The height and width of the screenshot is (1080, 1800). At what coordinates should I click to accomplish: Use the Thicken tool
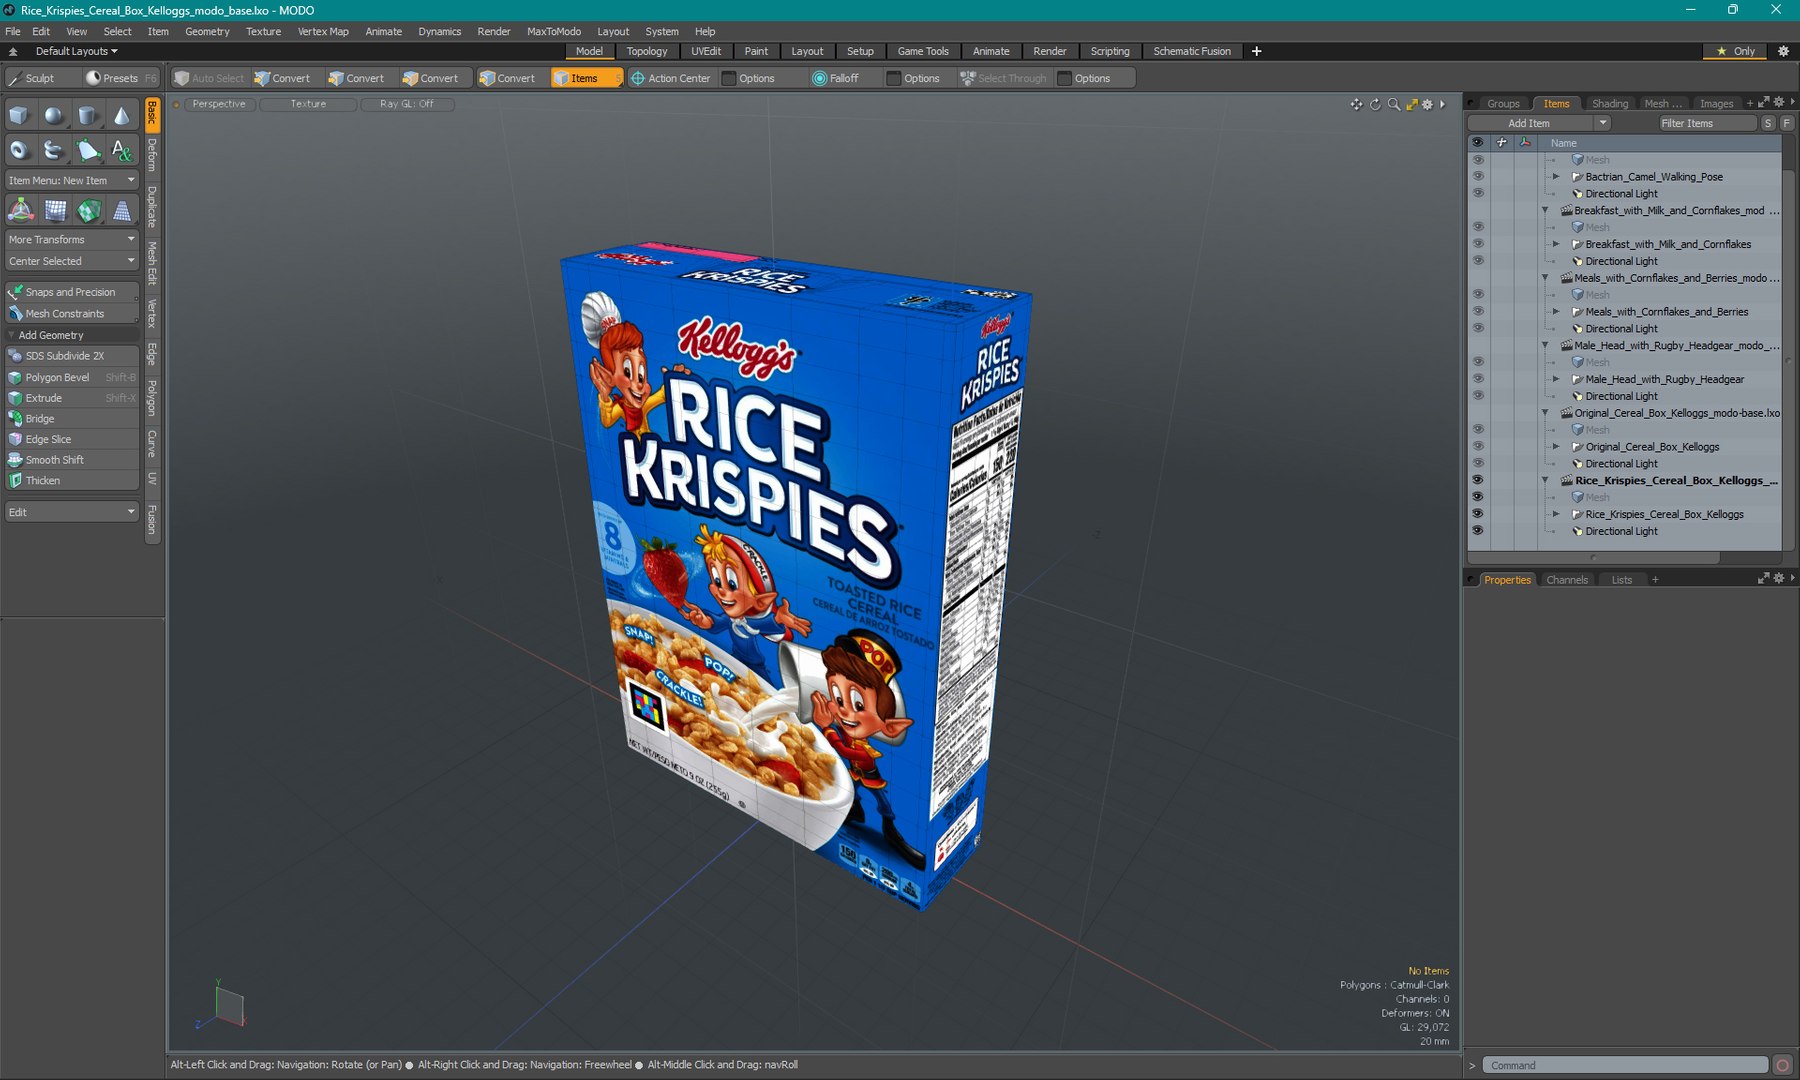point(72,480)
